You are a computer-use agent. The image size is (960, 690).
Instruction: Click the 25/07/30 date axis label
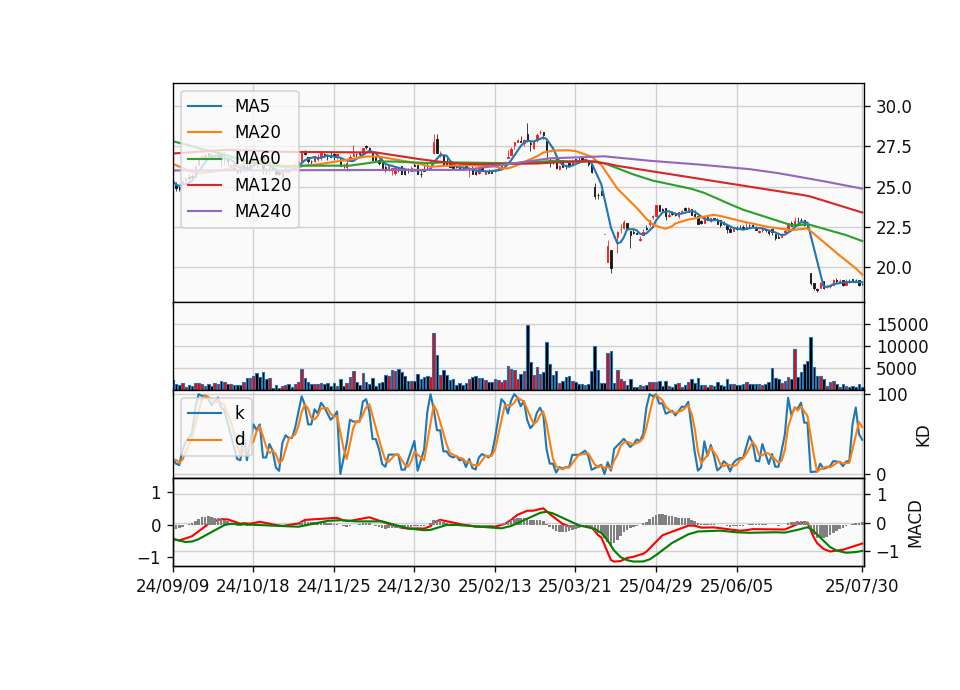click(862, 586)
